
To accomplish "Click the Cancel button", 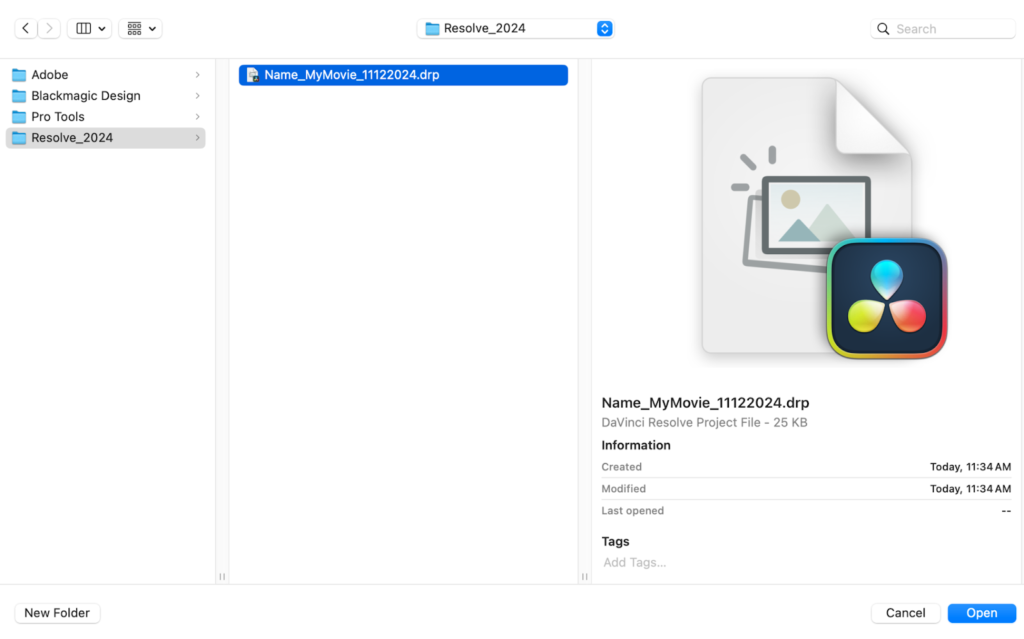I will (x=905, y=613).
